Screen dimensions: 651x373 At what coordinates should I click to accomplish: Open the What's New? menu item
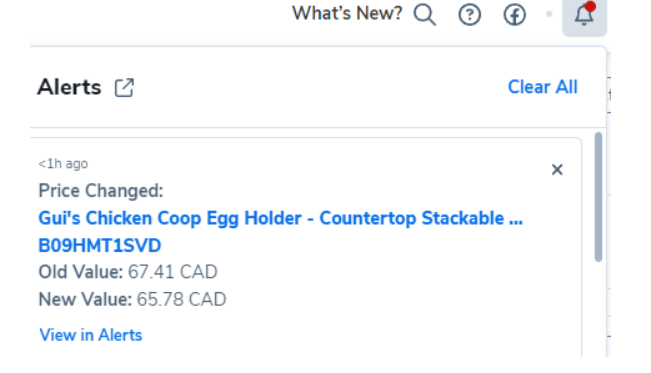[347, 13]
